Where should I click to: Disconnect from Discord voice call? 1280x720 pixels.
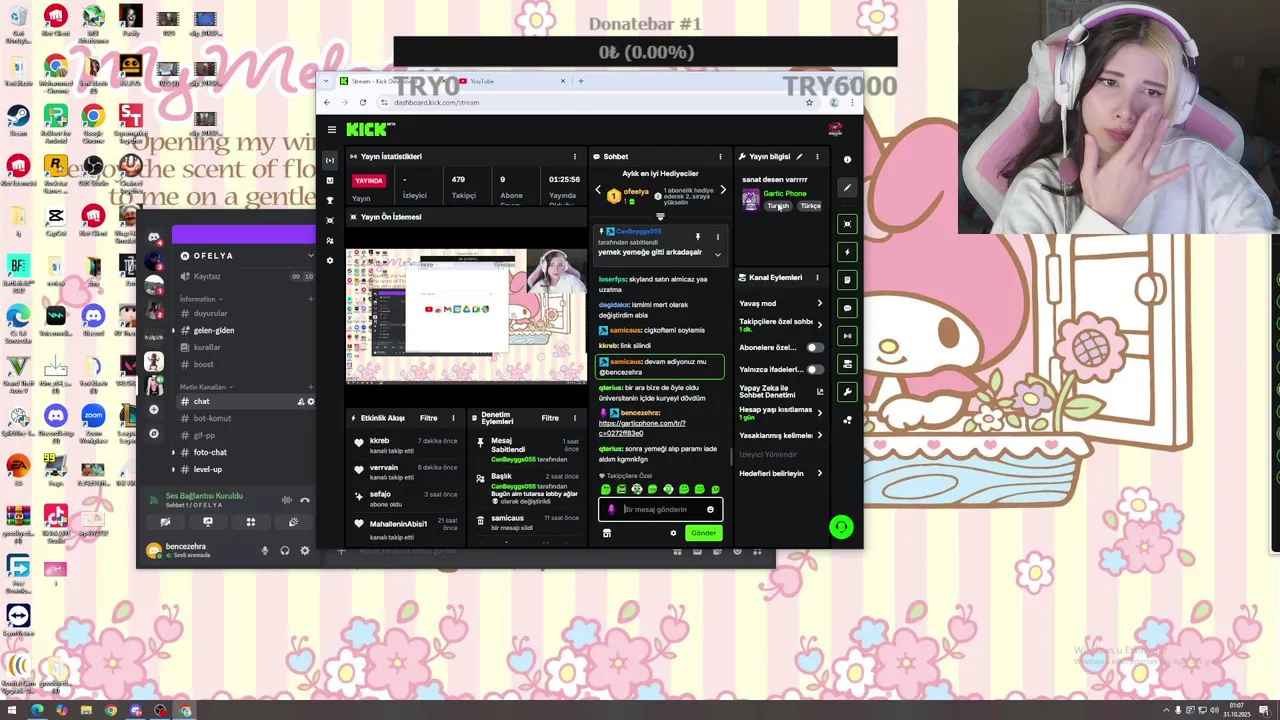coord(305,500)
